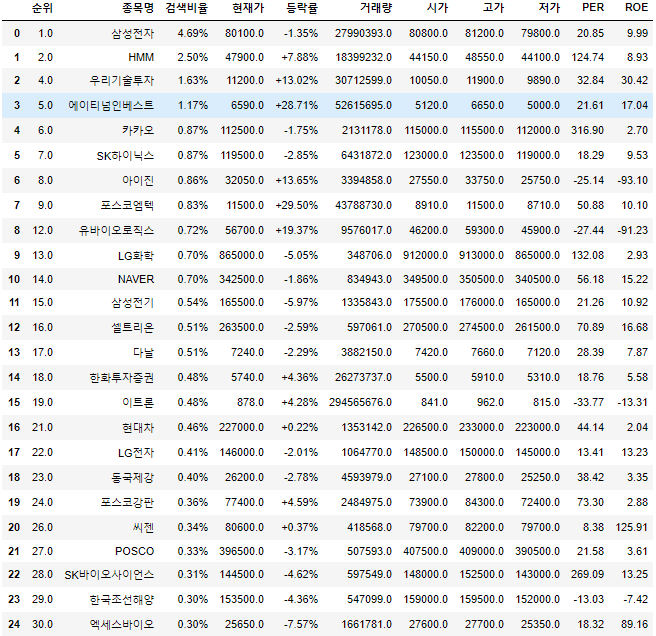Select the 카카오 stock name cell

[x=138, y=131]
